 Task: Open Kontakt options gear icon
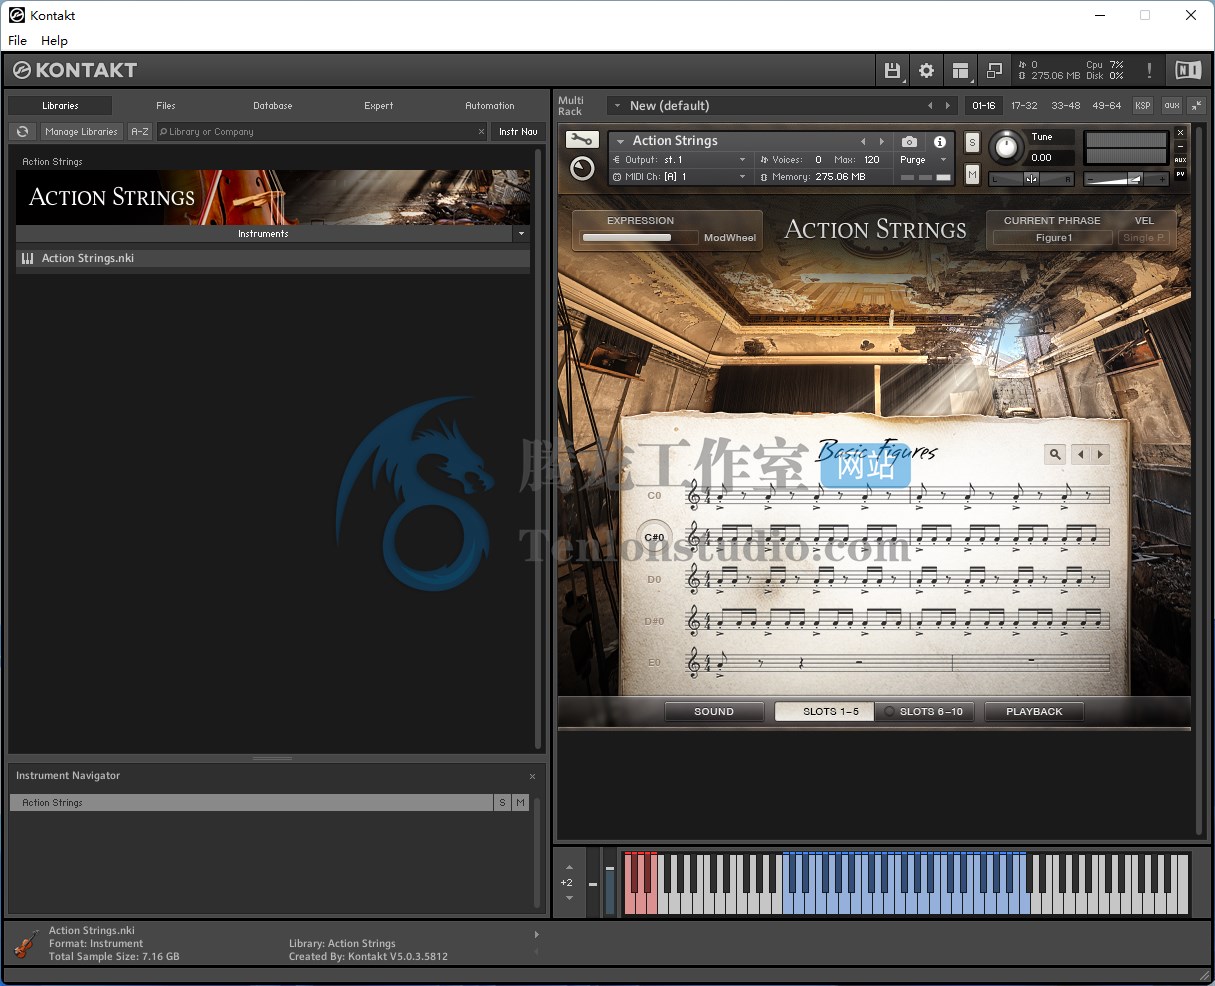tap(927, 70)
